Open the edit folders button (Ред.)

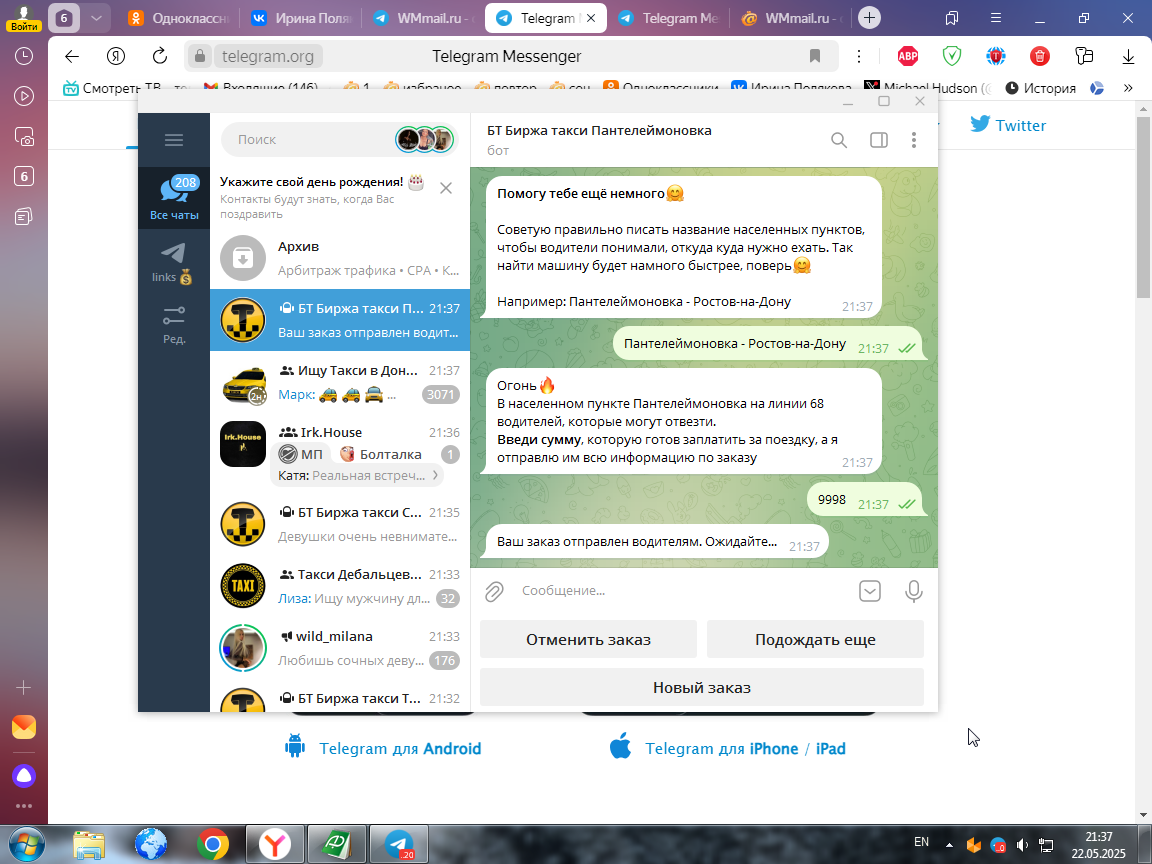pos(174,325)
